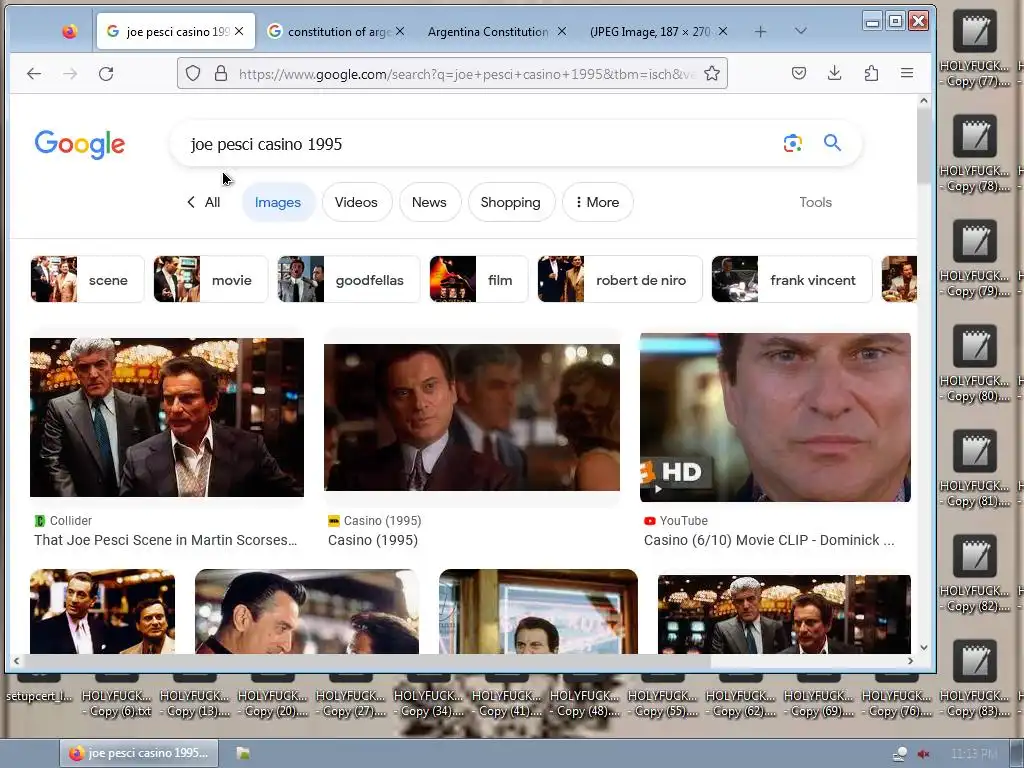Open a new tab with plus icon

(760, 31)
